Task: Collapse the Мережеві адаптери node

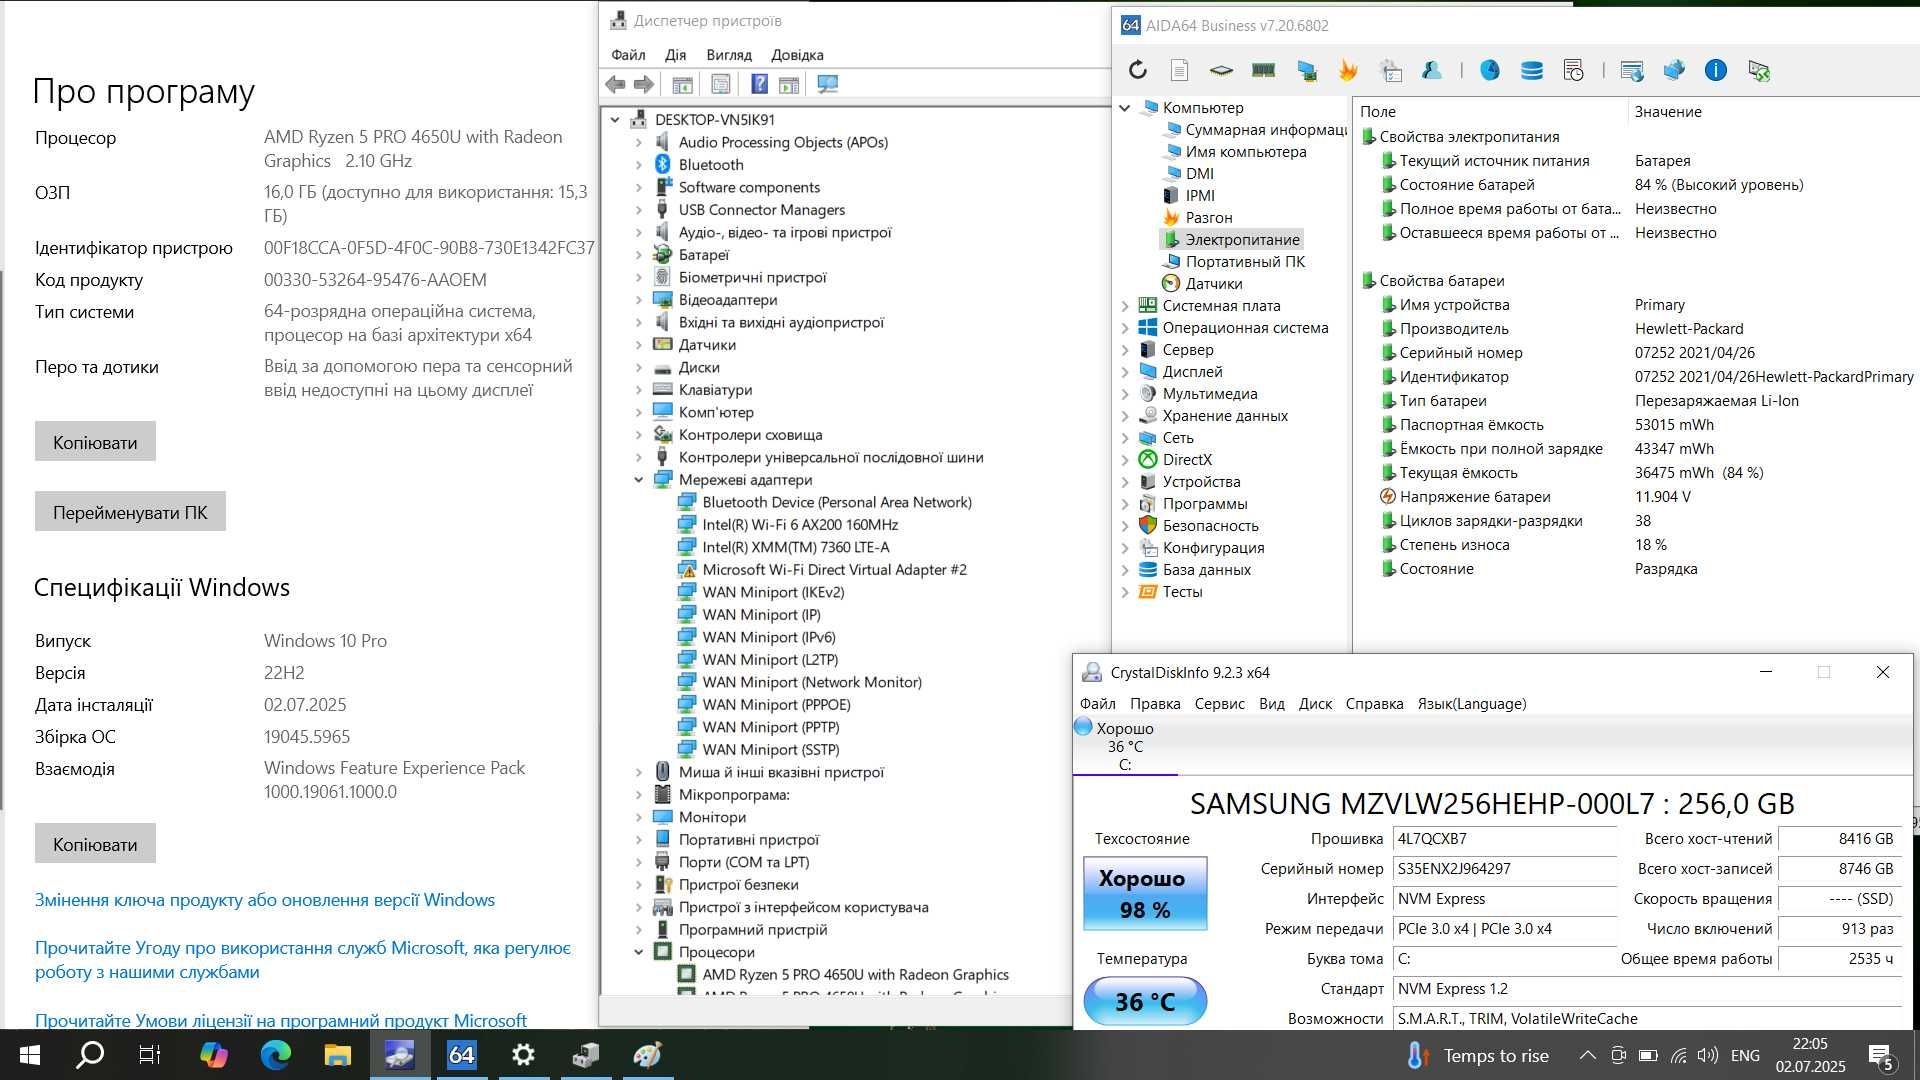Action: click(639, 480)
